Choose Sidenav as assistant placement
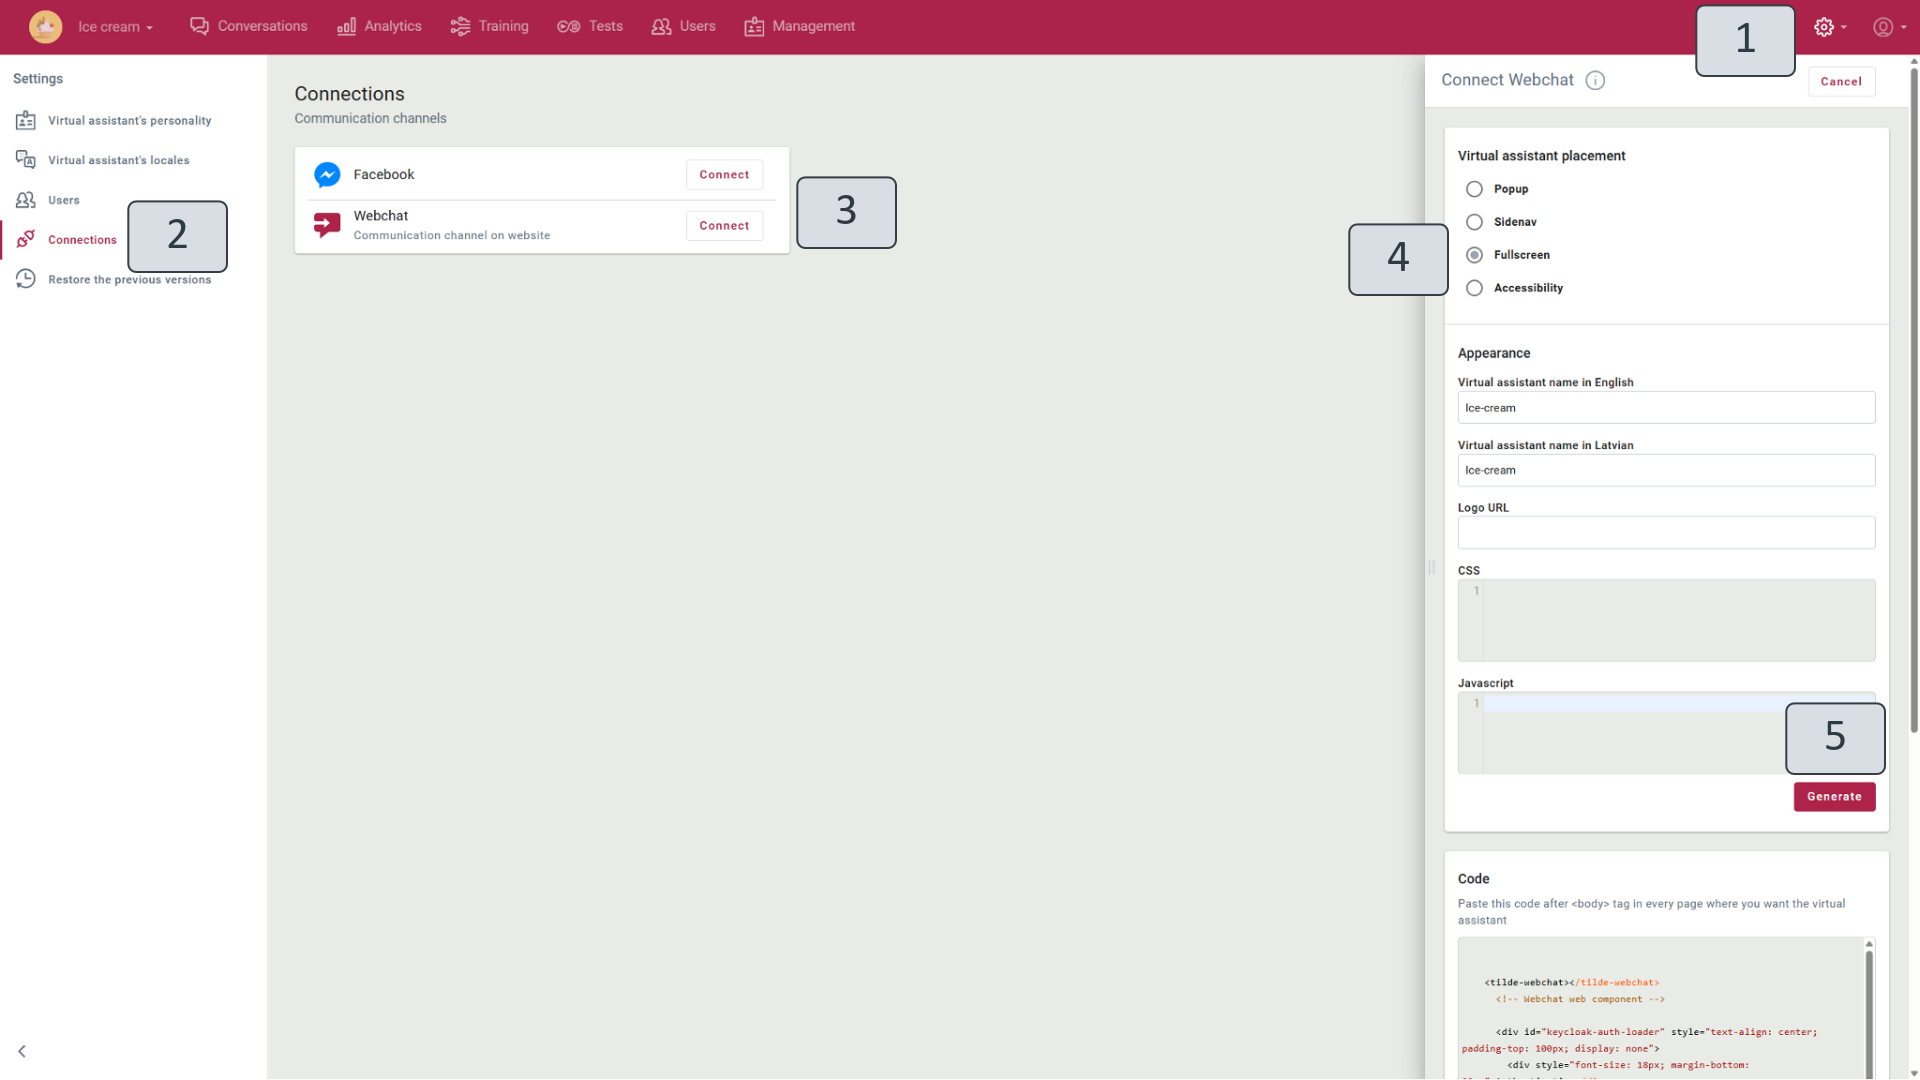Viewport: 1920px width, 1080px height. point(1474,222)
